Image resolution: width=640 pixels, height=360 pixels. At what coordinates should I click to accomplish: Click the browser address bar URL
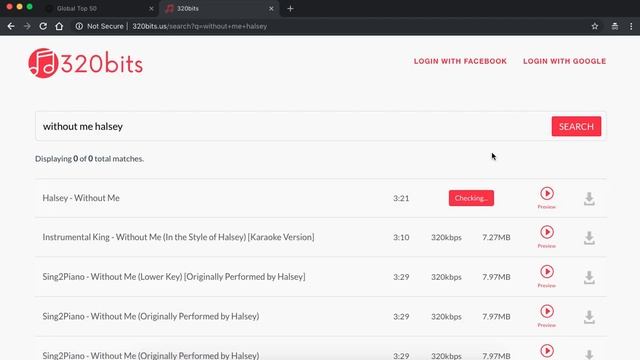[200, 26]
